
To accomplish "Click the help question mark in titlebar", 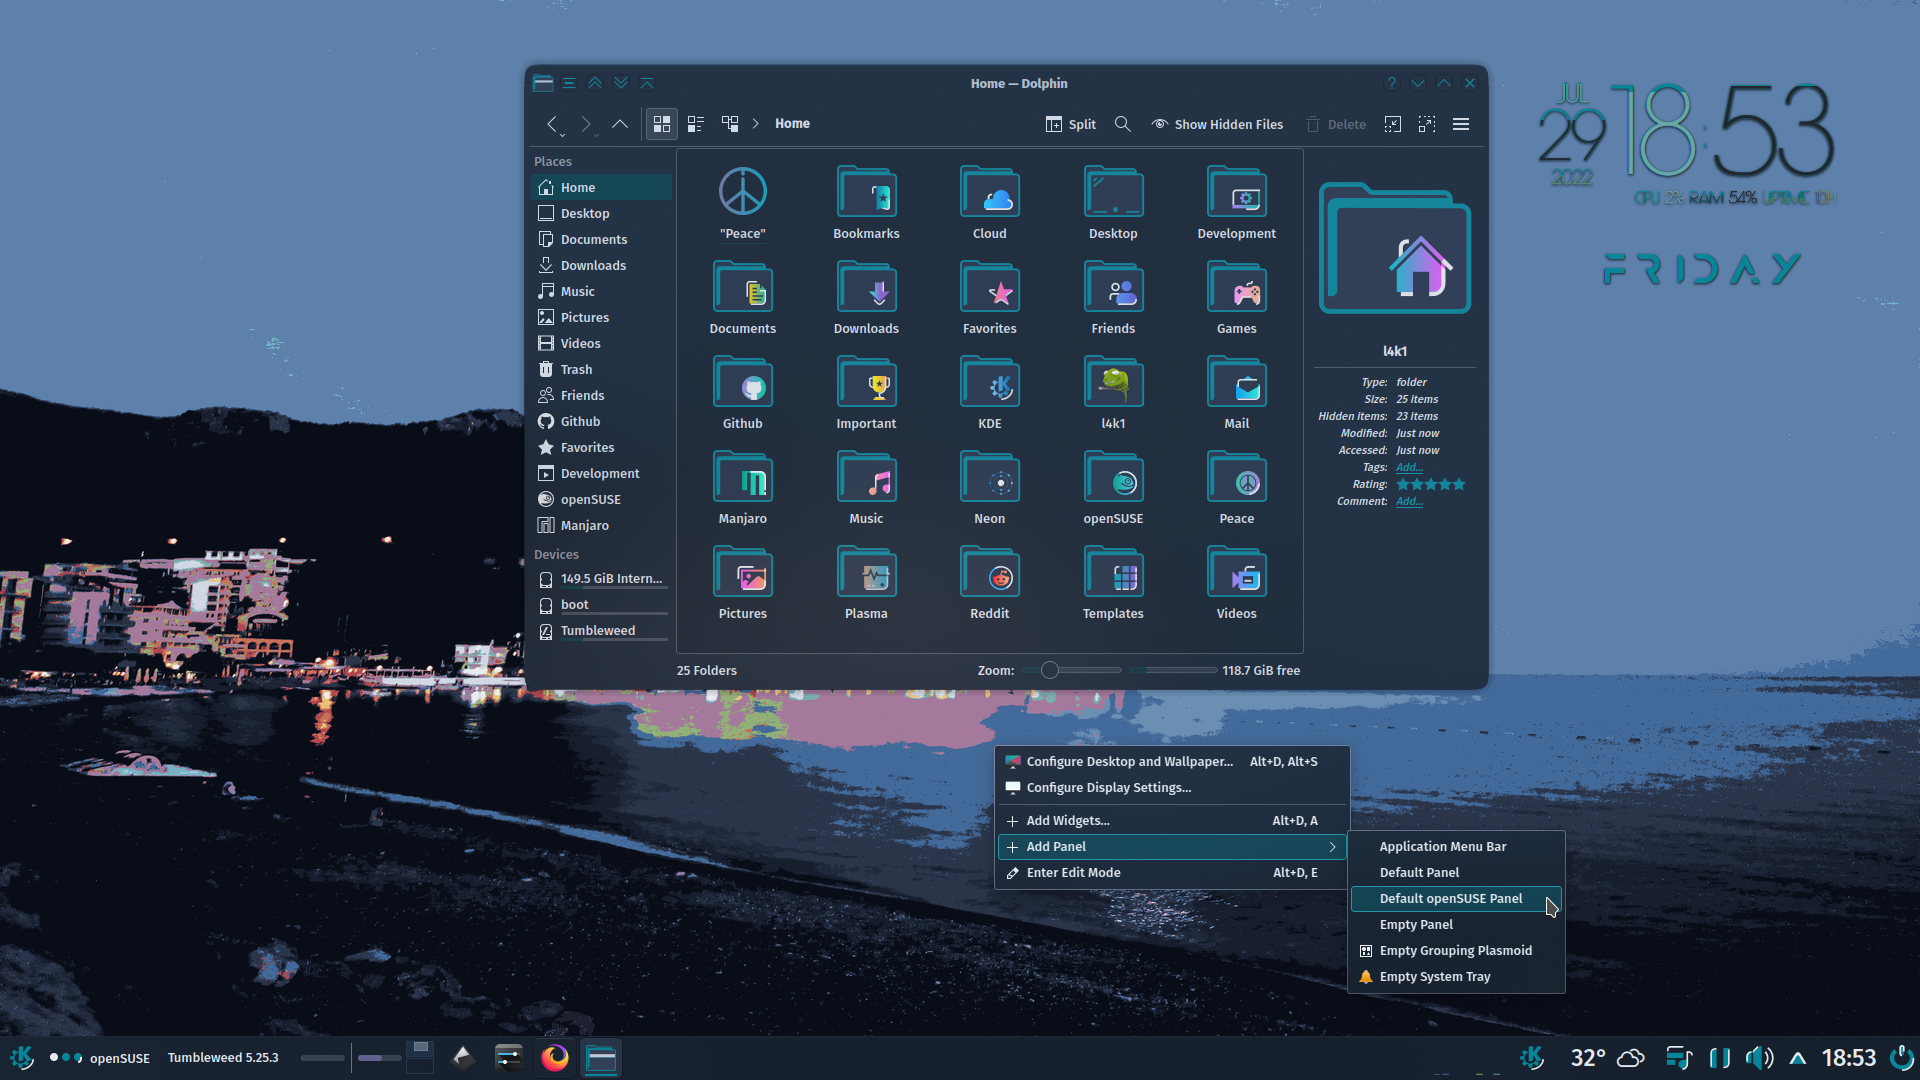I will click(x=1391, y=83).
